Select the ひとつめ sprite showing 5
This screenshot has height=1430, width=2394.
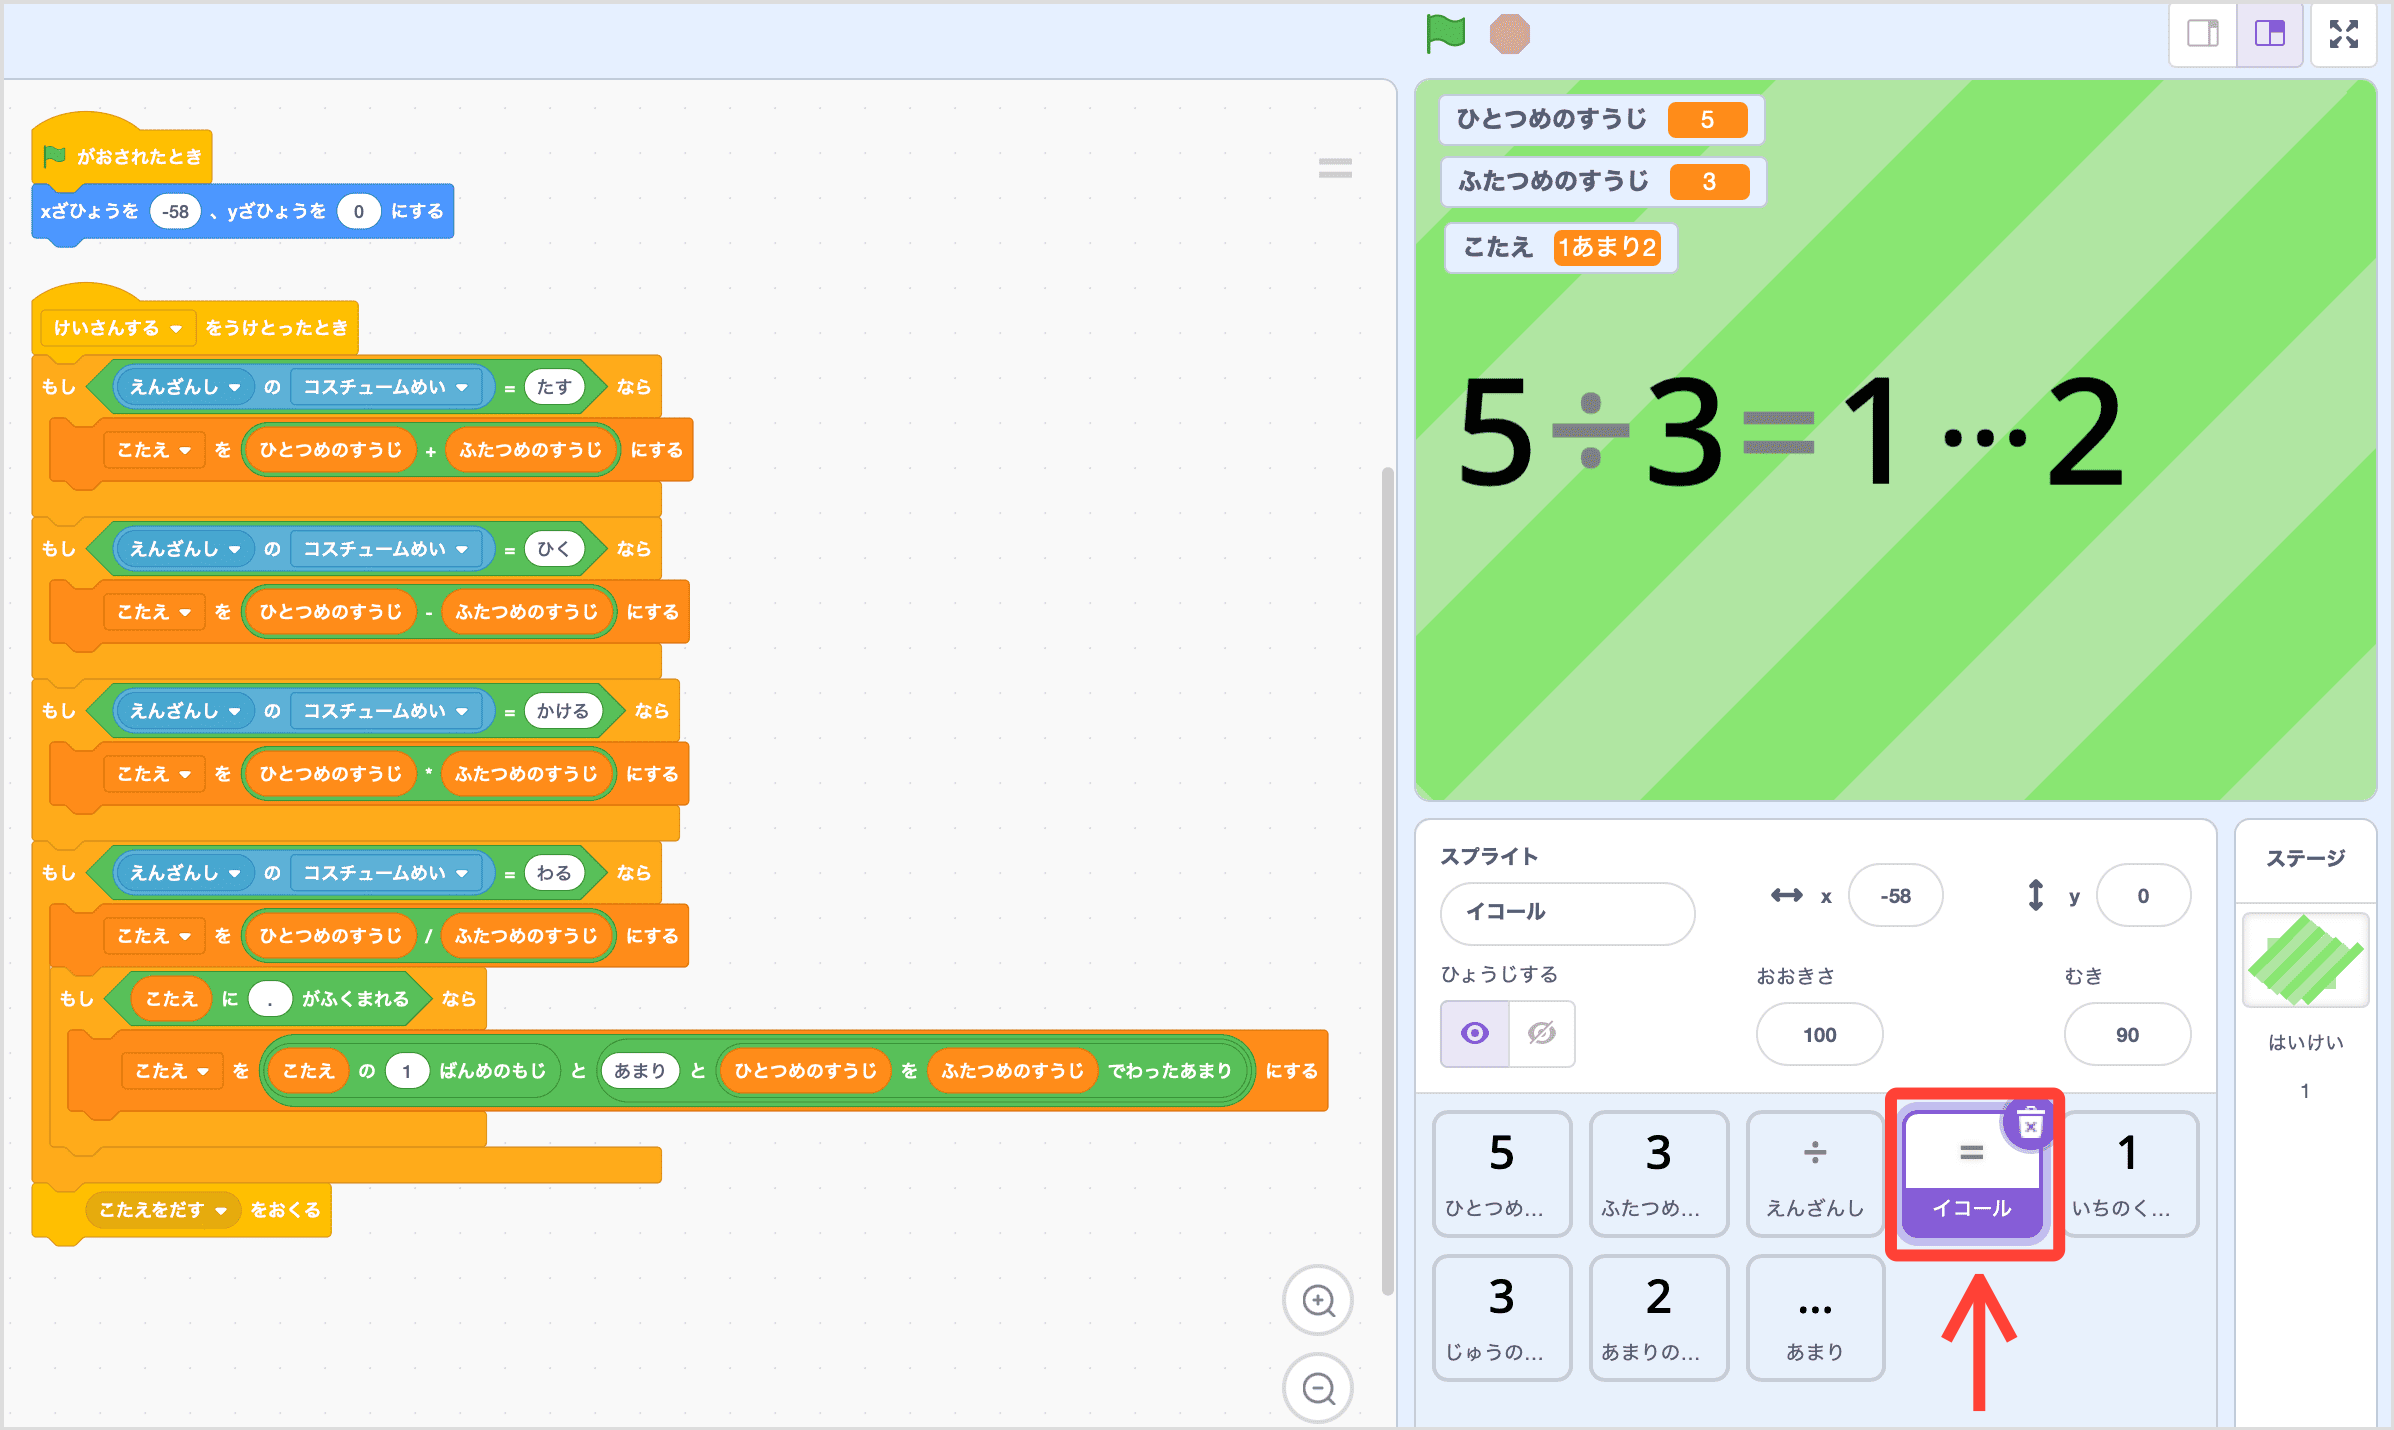1501,1173
